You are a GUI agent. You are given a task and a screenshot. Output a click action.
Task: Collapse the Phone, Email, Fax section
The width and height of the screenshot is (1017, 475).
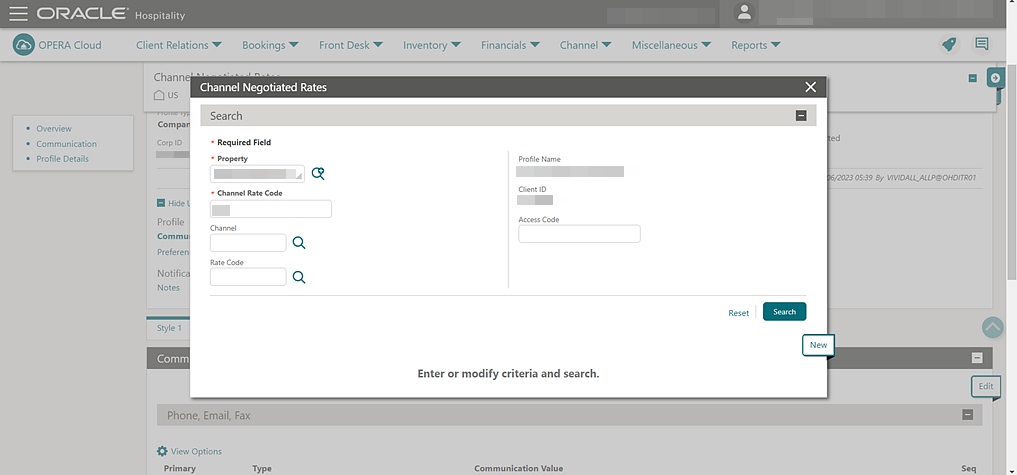(x=967, y=415)
